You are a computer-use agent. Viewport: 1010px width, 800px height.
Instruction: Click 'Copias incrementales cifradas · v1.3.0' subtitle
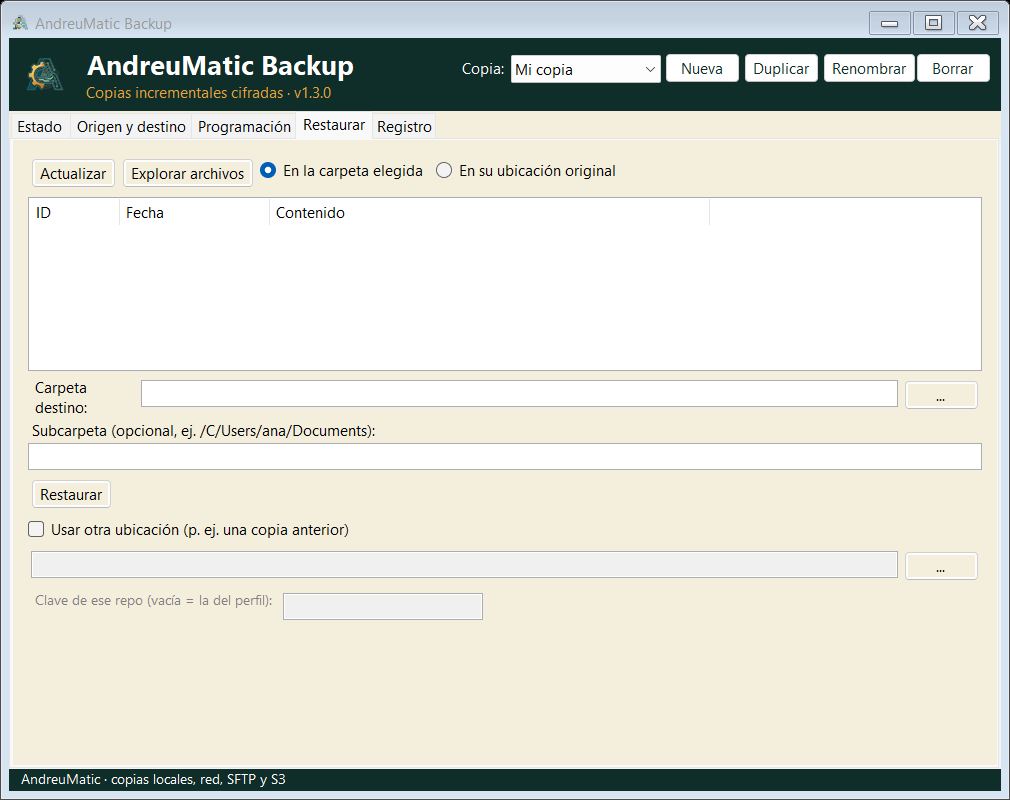pos(209,93)
